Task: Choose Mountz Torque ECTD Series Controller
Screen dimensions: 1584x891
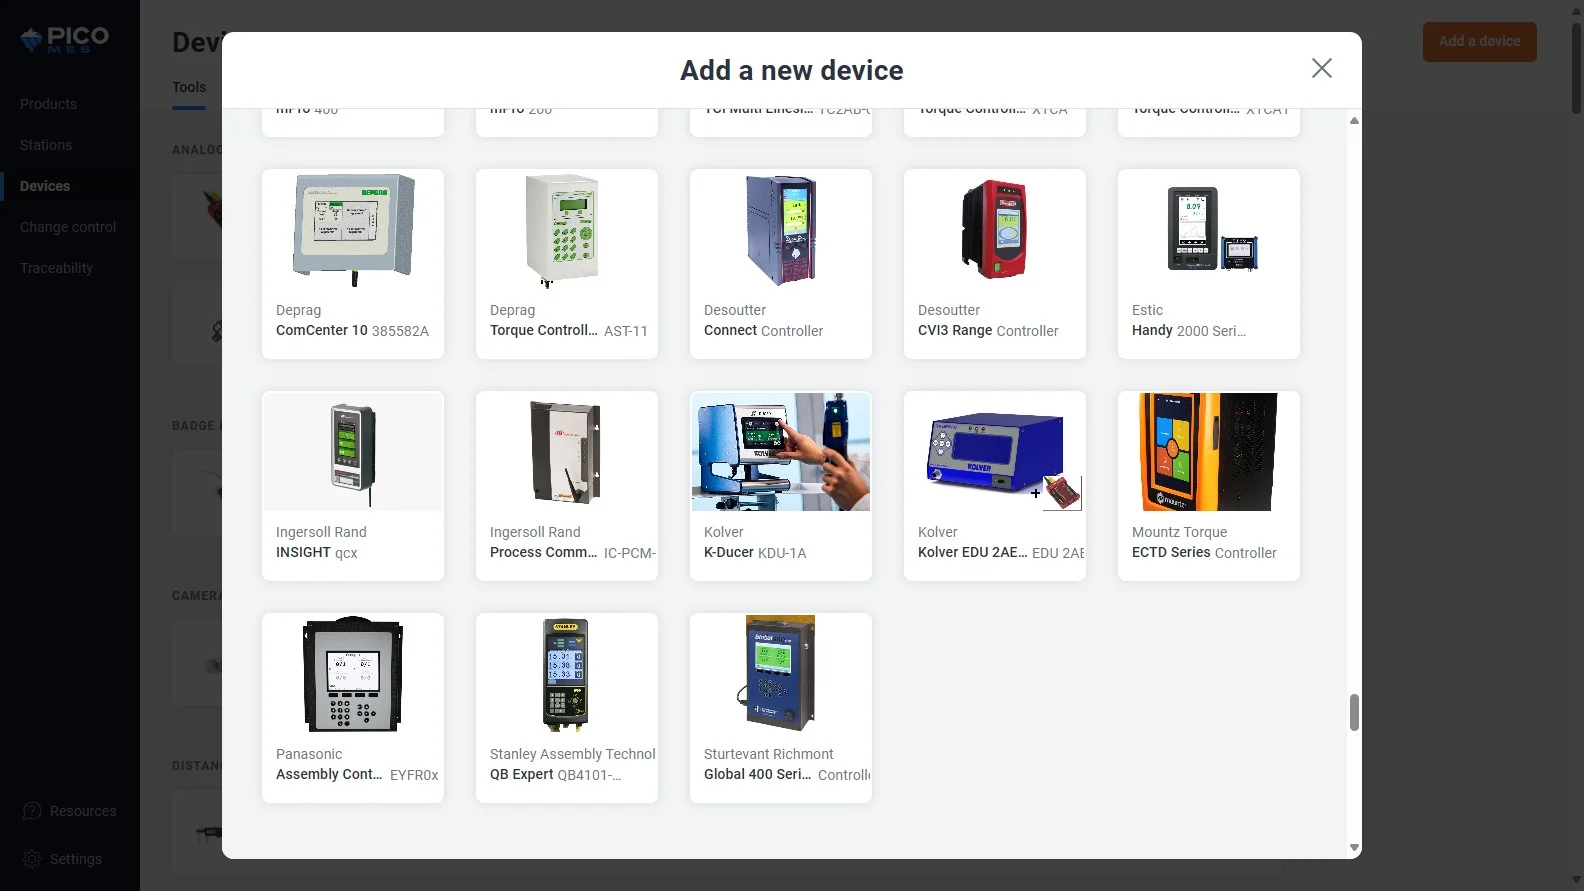Action: (1209, 486)
